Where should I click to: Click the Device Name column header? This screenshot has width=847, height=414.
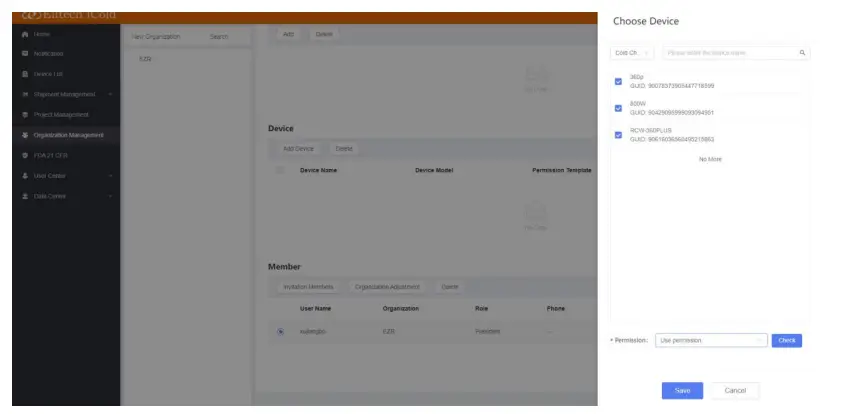pyautogui.click(x=318, y=170)
